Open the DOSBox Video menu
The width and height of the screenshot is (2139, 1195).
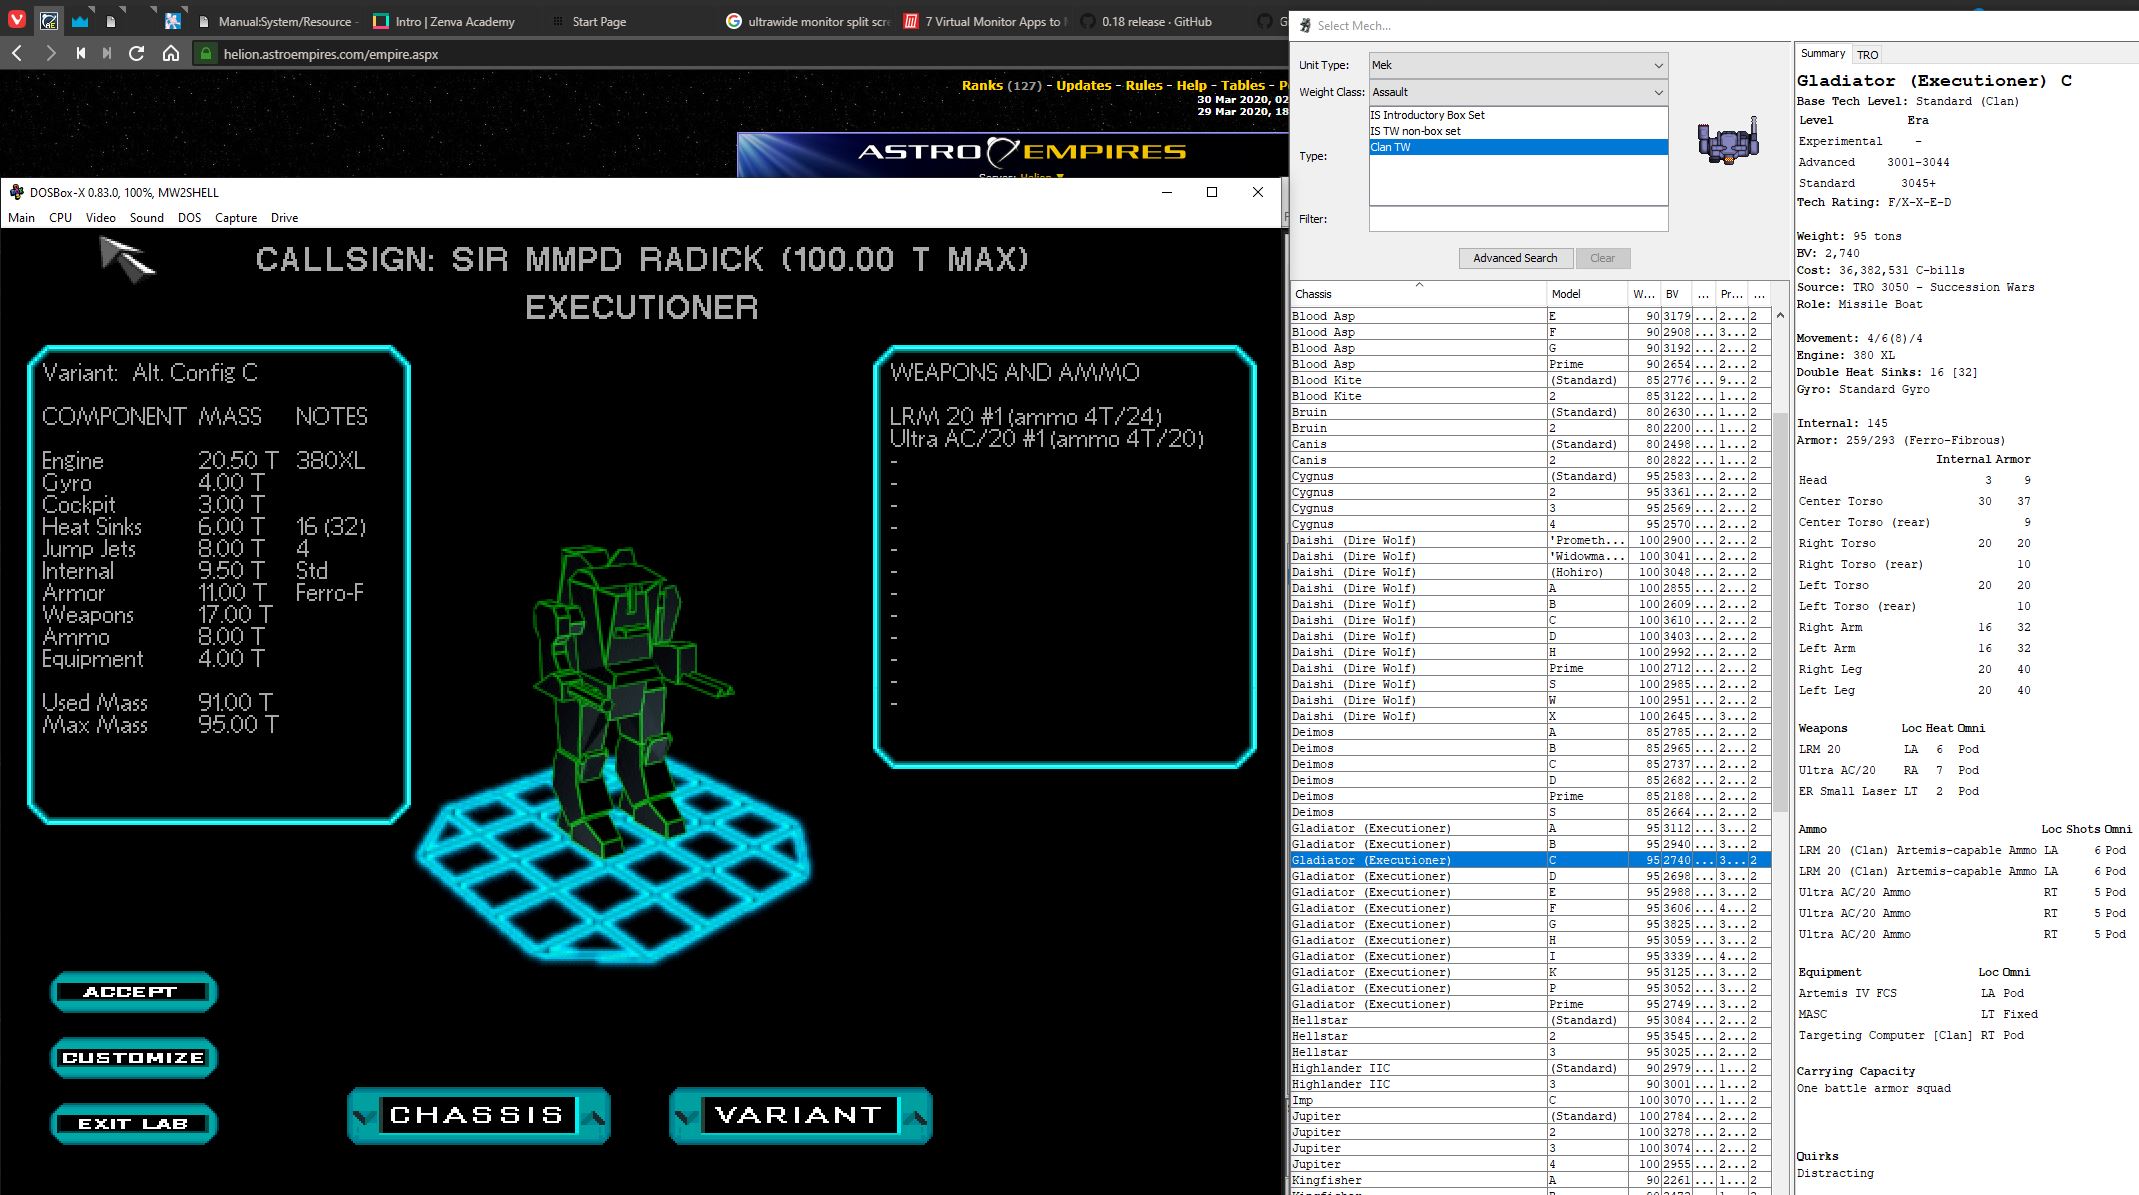click(x=100, y=218)
